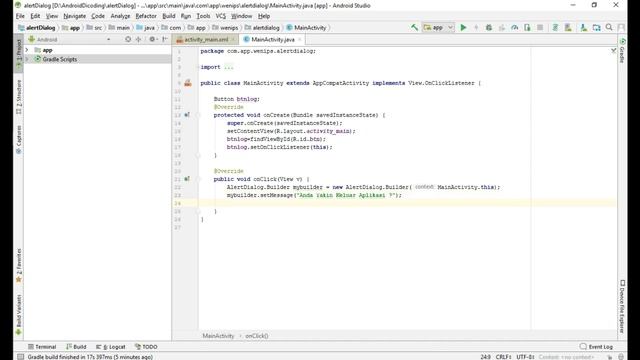This screenshot has width=640, height=360.
Task: Open the Navigate menu
Action: [75, 16]
